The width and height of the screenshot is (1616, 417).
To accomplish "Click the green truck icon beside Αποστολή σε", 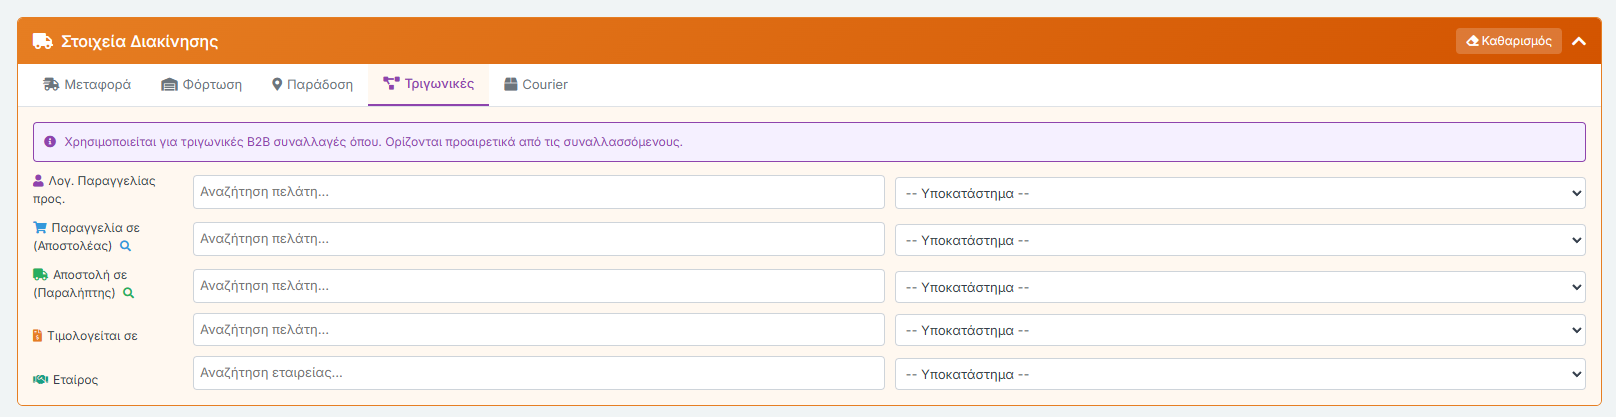I will 40,275.
